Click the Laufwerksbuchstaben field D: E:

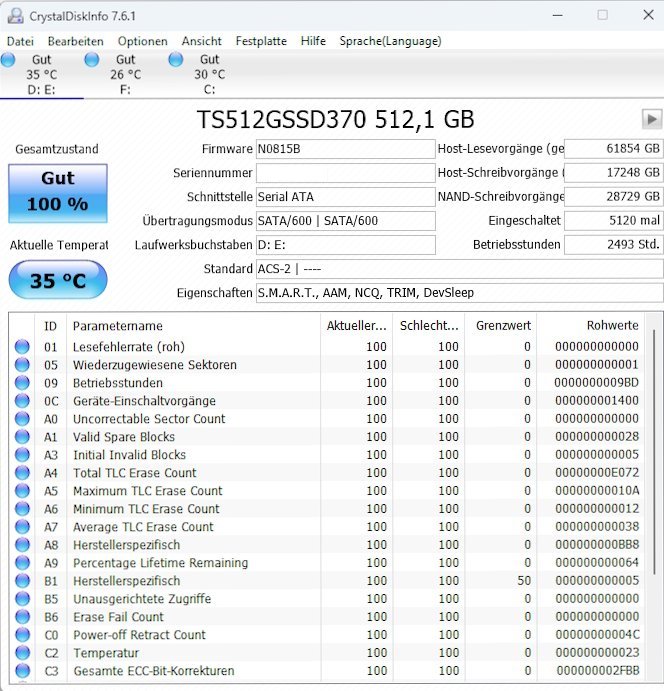345,245
